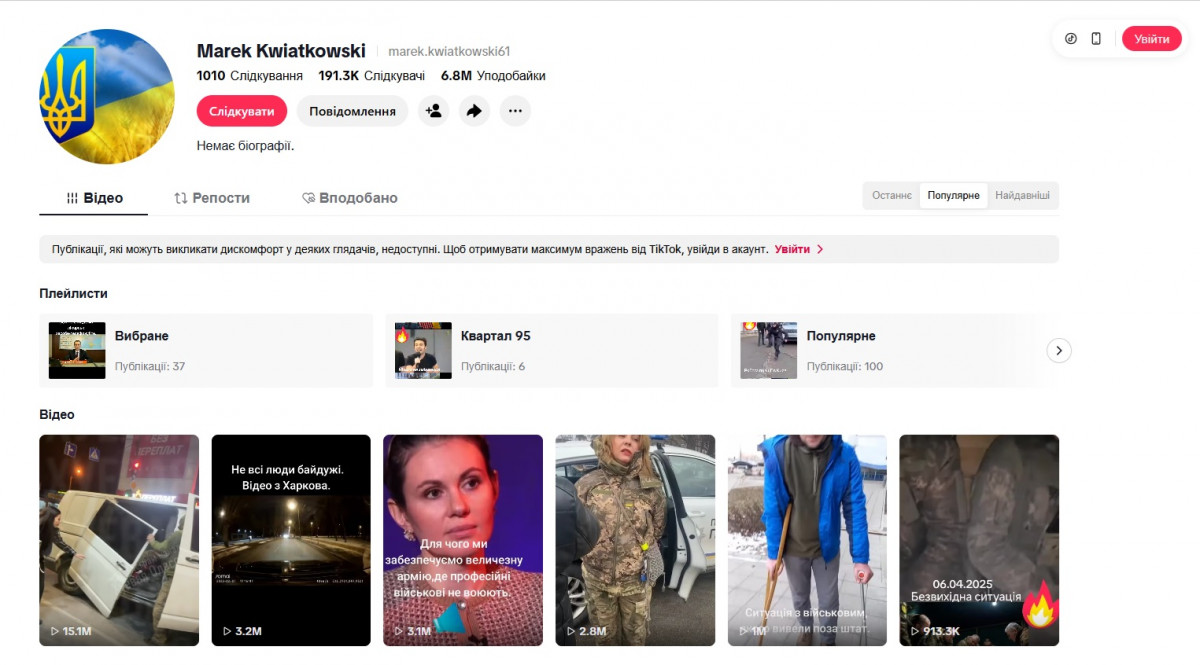1200x665 pixels.
Task: Click the coin icon near Увійти
Action: pyautogui.click(x=1071, y=39)
